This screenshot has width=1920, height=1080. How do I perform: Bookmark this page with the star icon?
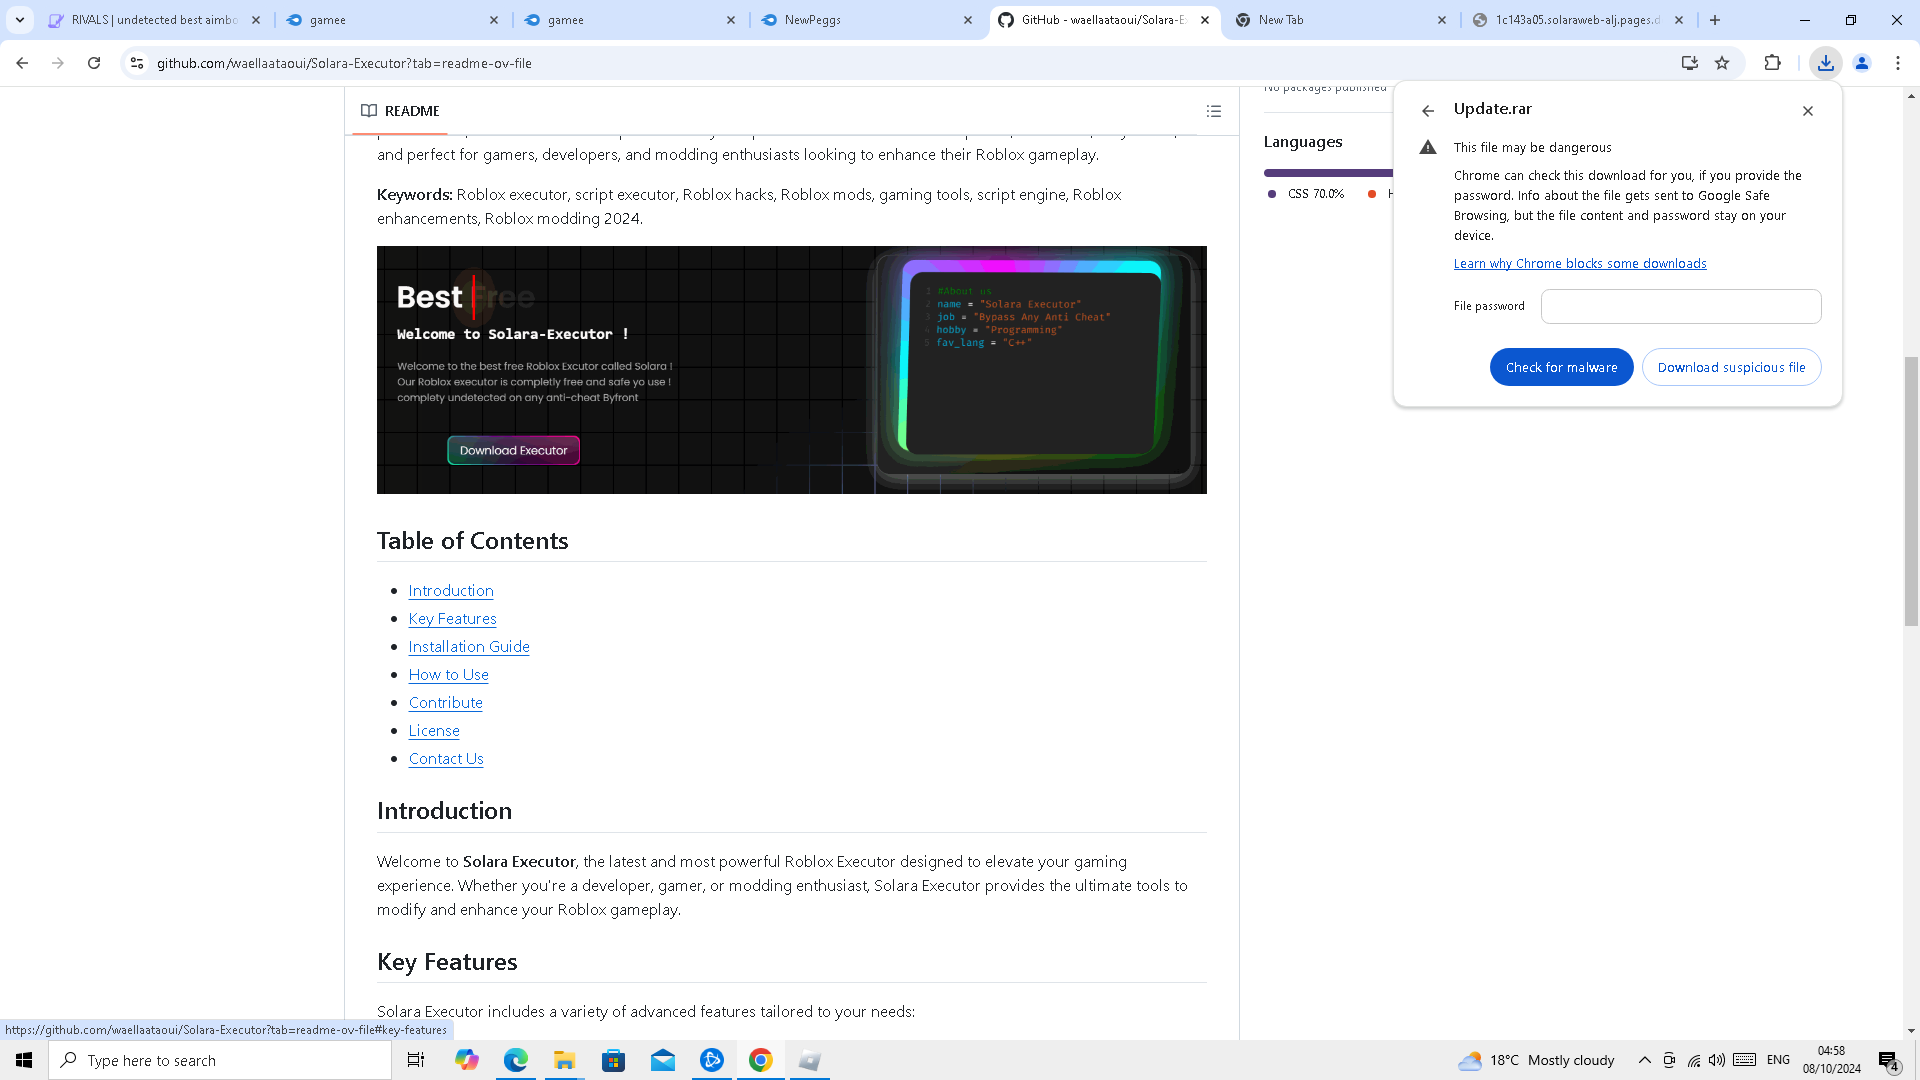click(1722, 63)
